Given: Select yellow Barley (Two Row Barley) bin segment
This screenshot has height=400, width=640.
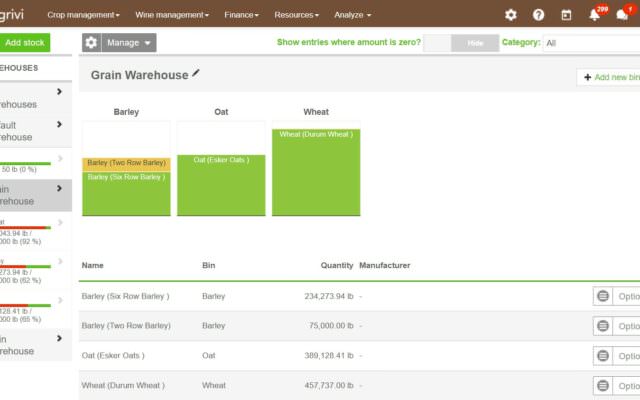Looking at the screenshot, I should point(126,164).
